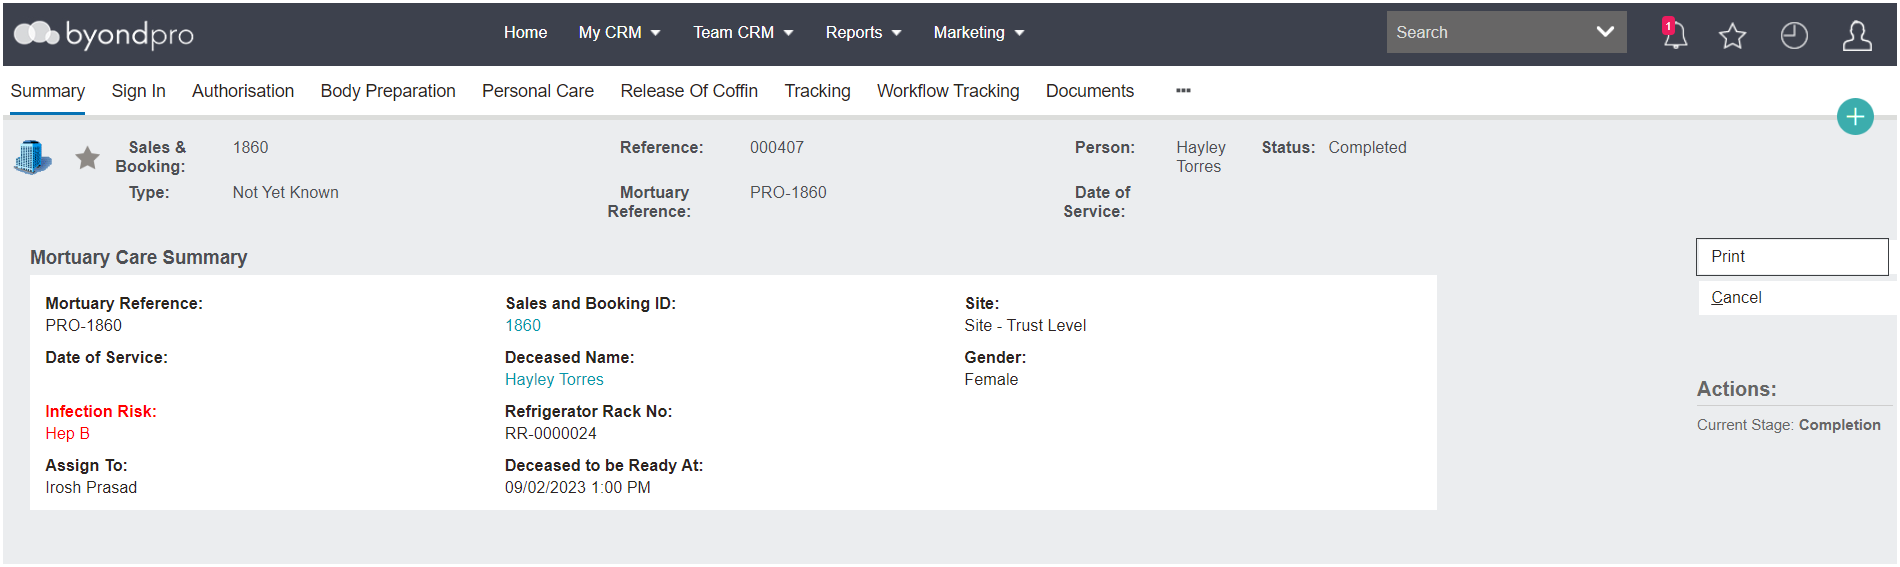
Task: Click the green plus add button
Action: click(x=1855, y=117)
